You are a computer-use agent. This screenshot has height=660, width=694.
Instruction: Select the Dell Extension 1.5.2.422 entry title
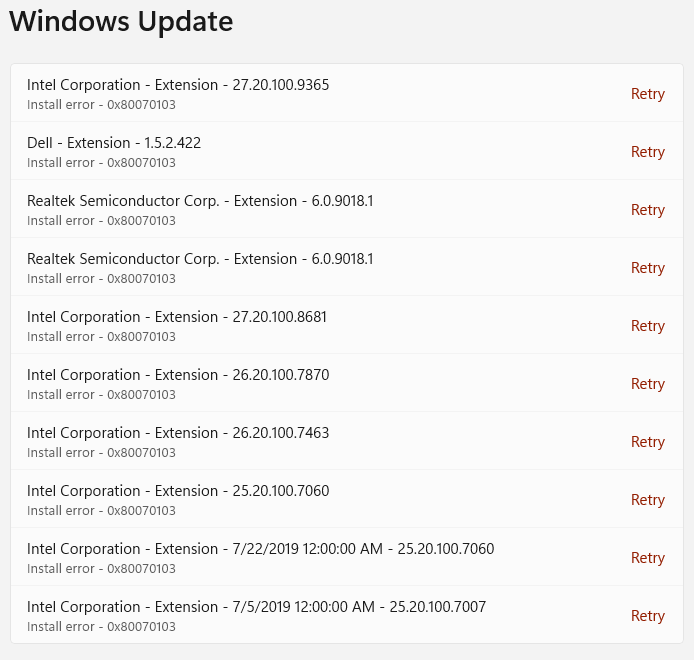click(114, 143)
